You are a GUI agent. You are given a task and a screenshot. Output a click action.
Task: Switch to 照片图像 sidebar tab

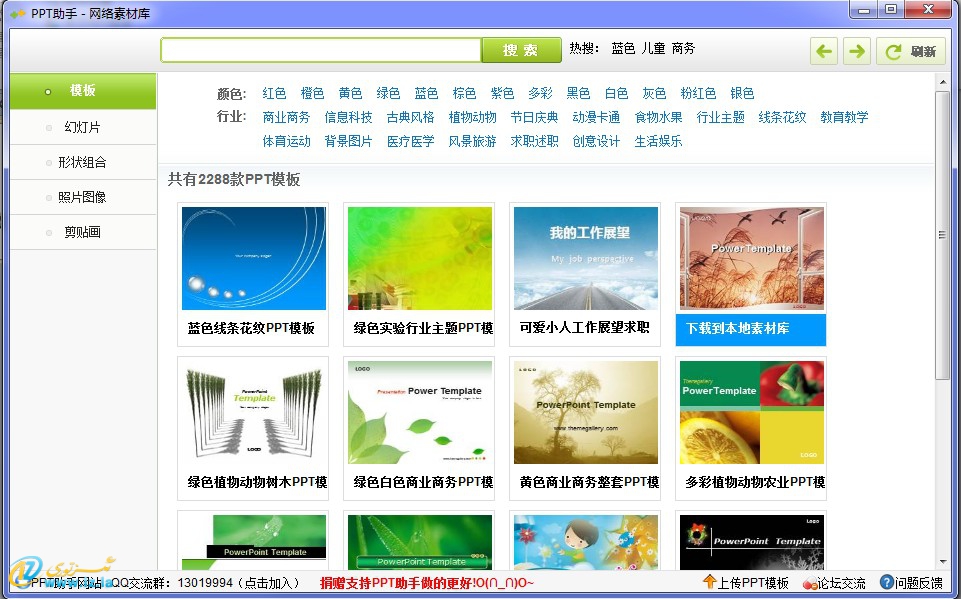[x=83, y=197]
